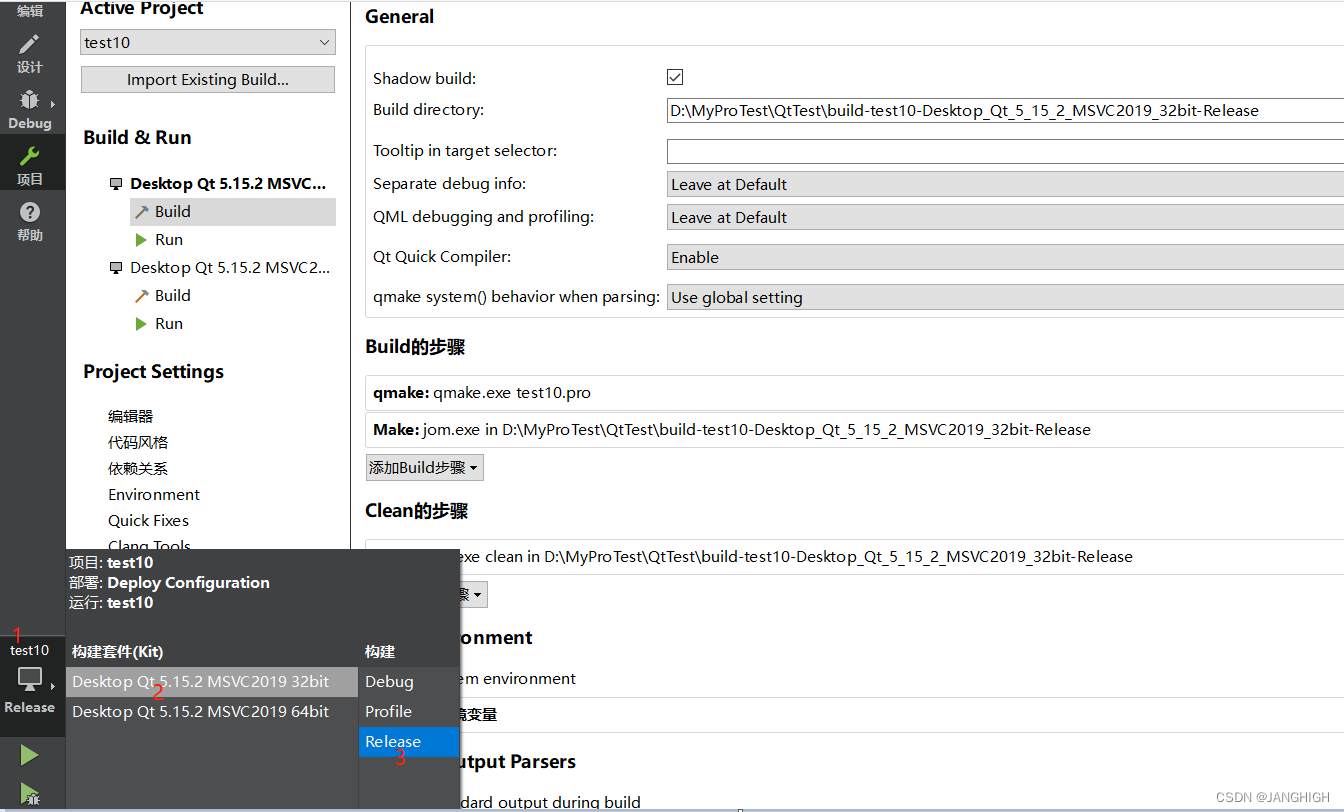Open the 帮助 (Help) mode
This screenshot has height=812, width=1344.
[x=30, y=222]
